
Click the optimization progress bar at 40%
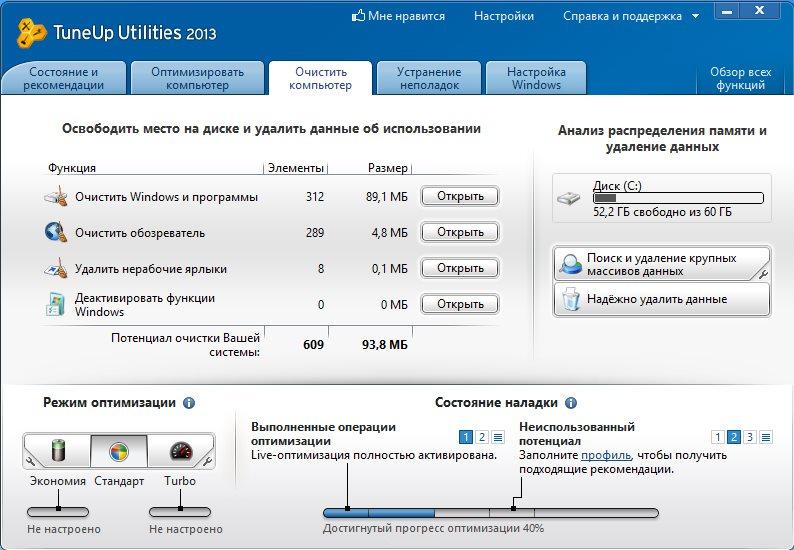click(x=491, y=513)
